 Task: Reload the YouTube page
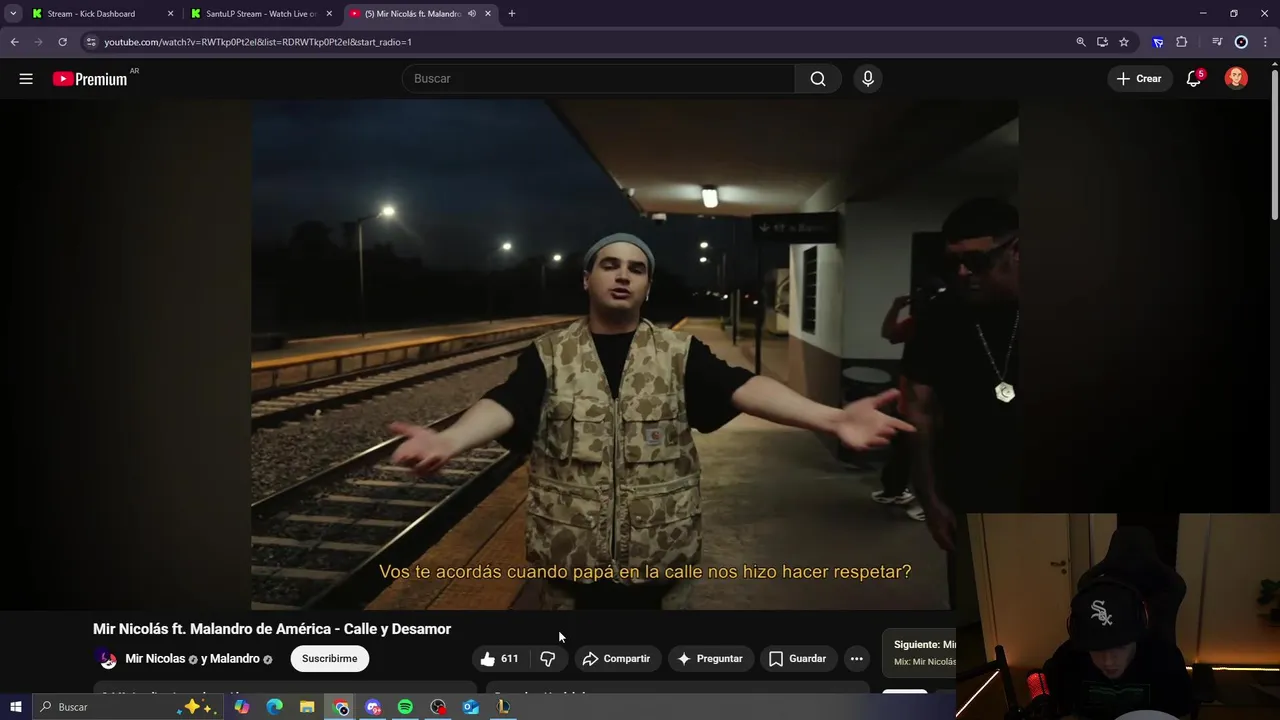pyautogui.click(x=62, y=42)
